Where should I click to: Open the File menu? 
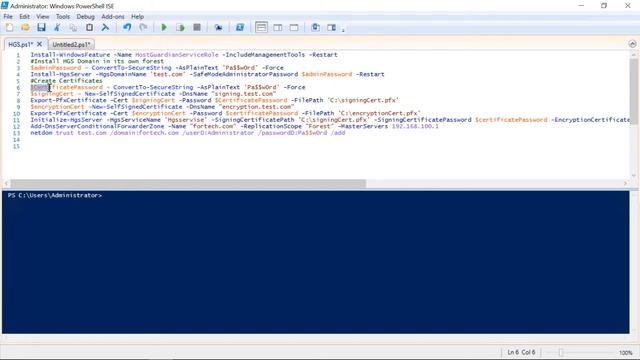(8, 17)
